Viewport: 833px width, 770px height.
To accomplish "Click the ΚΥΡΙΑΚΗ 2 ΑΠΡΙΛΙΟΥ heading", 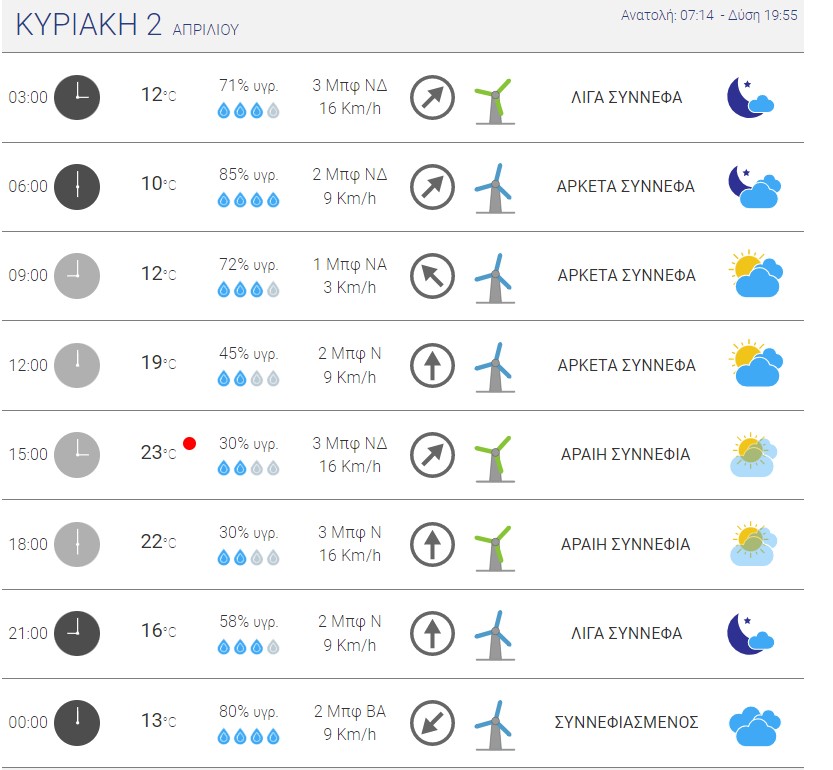I will click(127, 24).
